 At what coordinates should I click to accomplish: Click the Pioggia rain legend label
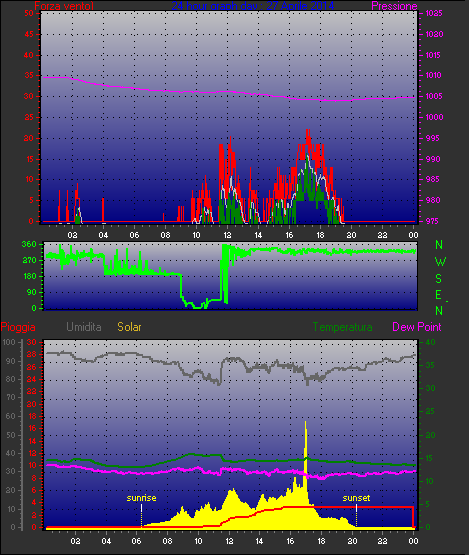tap(18, 327)
